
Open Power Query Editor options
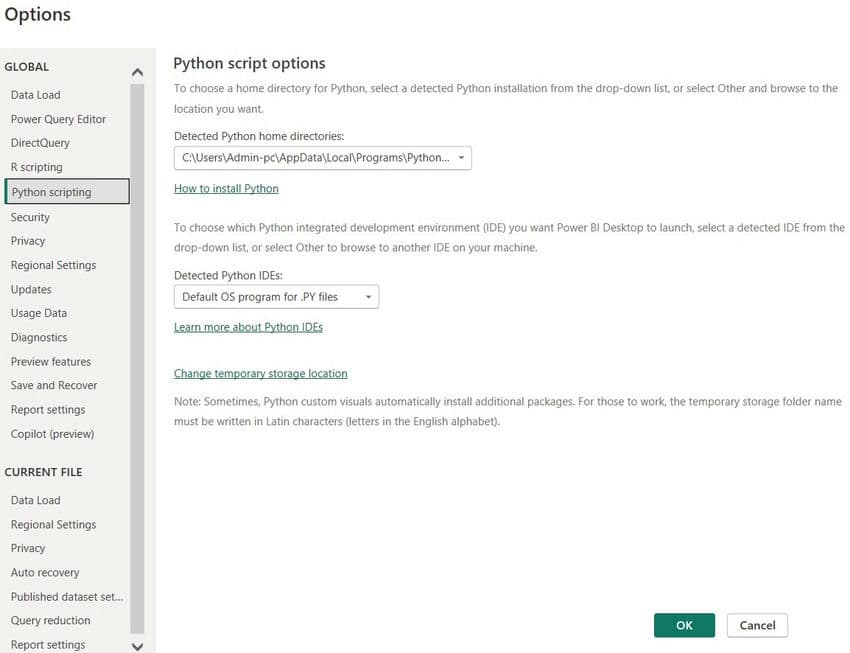(x=58, y=119)
